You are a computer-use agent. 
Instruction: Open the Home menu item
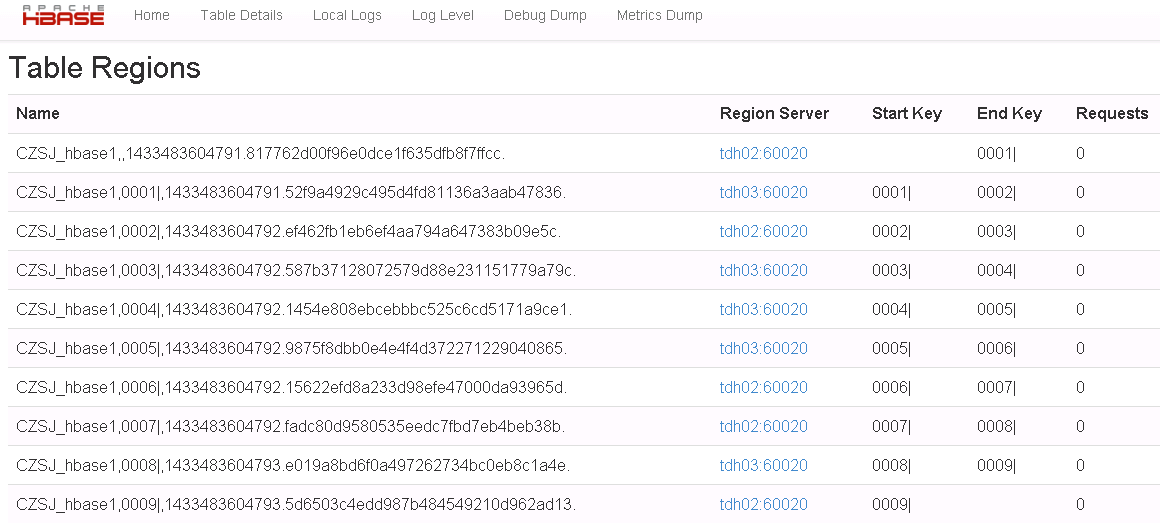point(152,16)
